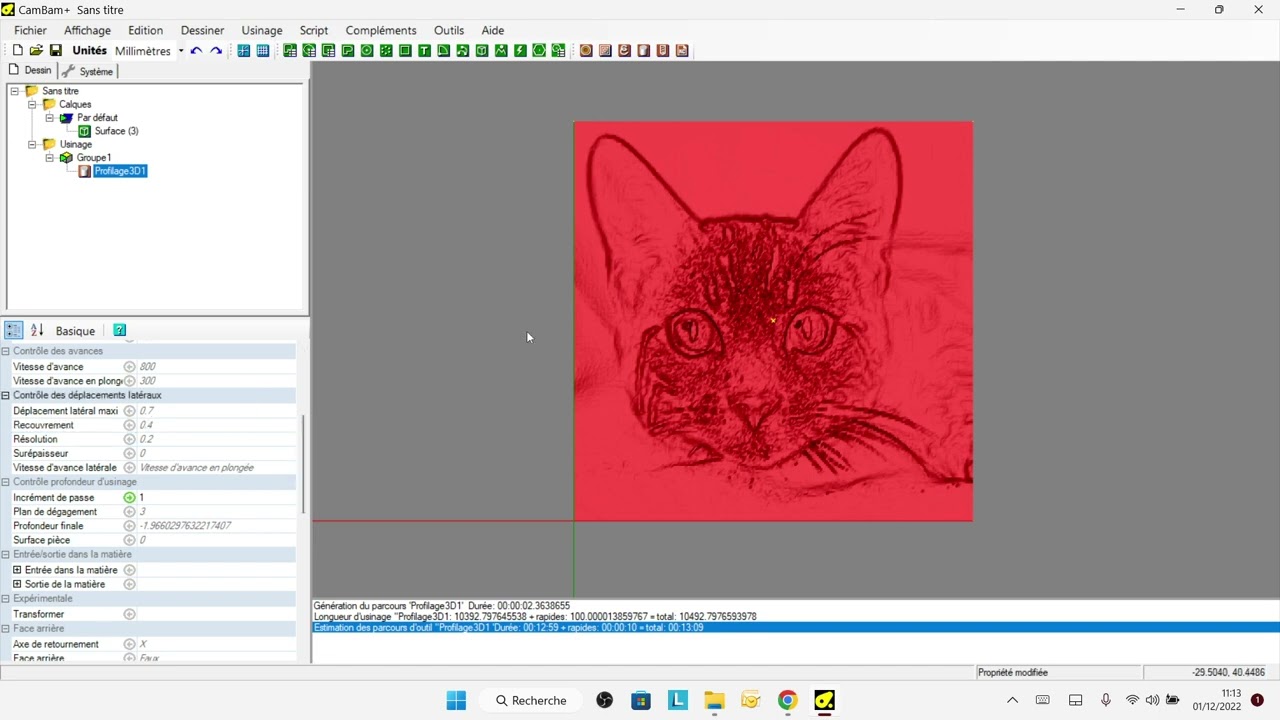Select the green circle drawing tool
Screen dimensions: 1280x720
[367, 50]
